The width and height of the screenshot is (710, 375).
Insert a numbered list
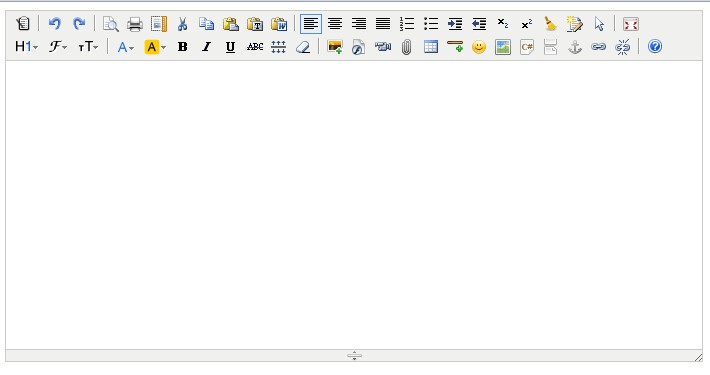pyautogui.click(x=407, y=24)
